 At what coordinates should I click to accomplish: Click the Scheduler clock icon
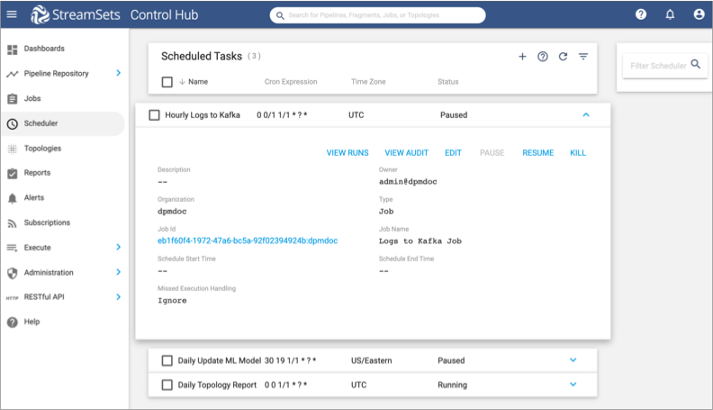pyautogui.click(x=12, y=124)
